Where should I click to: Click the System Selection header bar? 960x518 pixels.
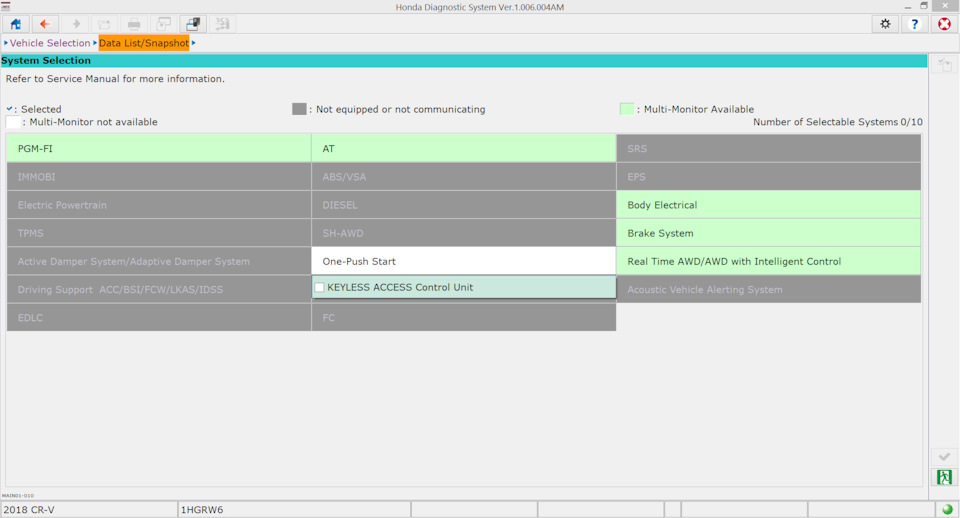coord(463,61)
